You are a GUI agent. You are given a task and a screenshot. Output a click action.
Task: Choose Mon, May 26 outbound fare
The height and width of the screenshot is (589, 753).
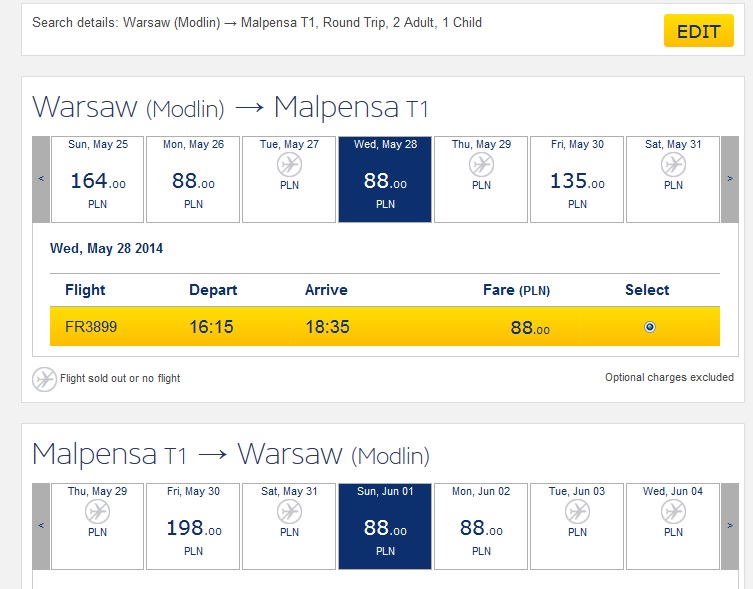[x=193, y=179]
